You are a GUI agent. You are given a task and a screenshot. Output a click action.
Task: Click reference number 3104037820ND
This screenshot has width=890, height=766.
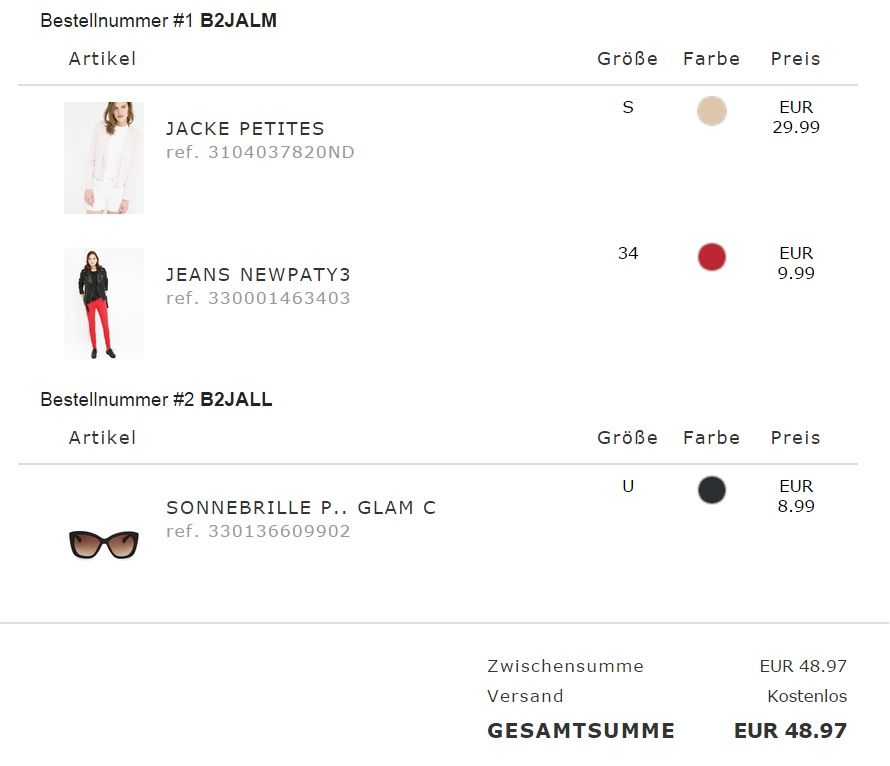point(260,153)
